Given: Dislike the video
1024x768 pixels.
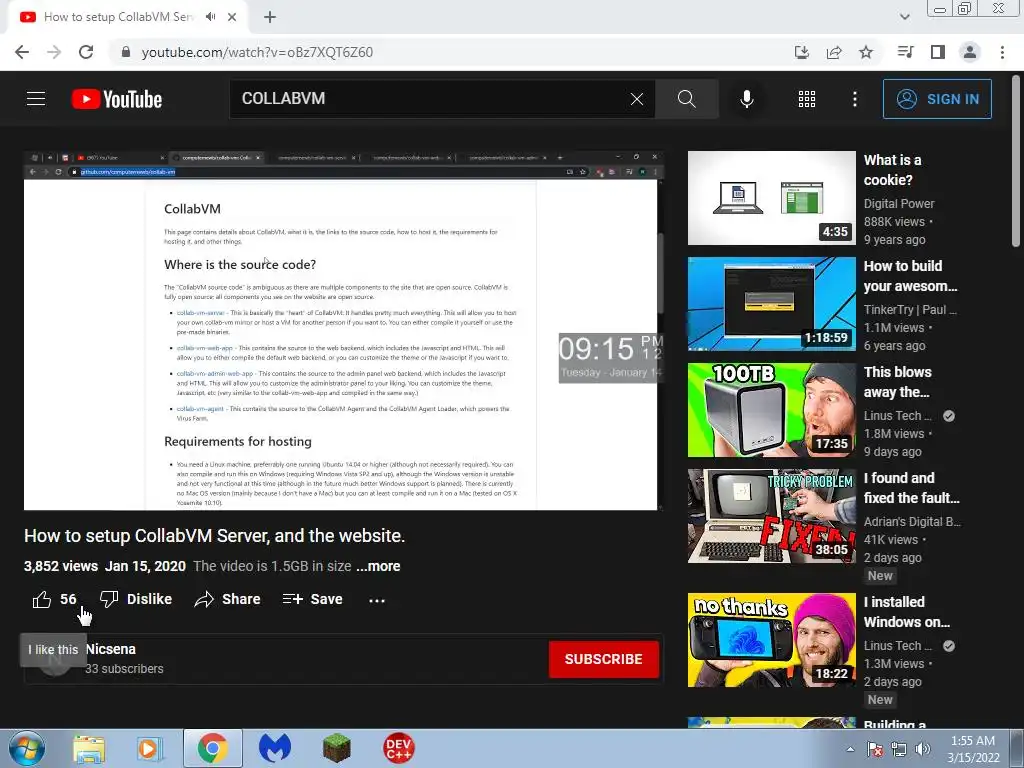Looking at the screenshot, I should pos(136,599).
